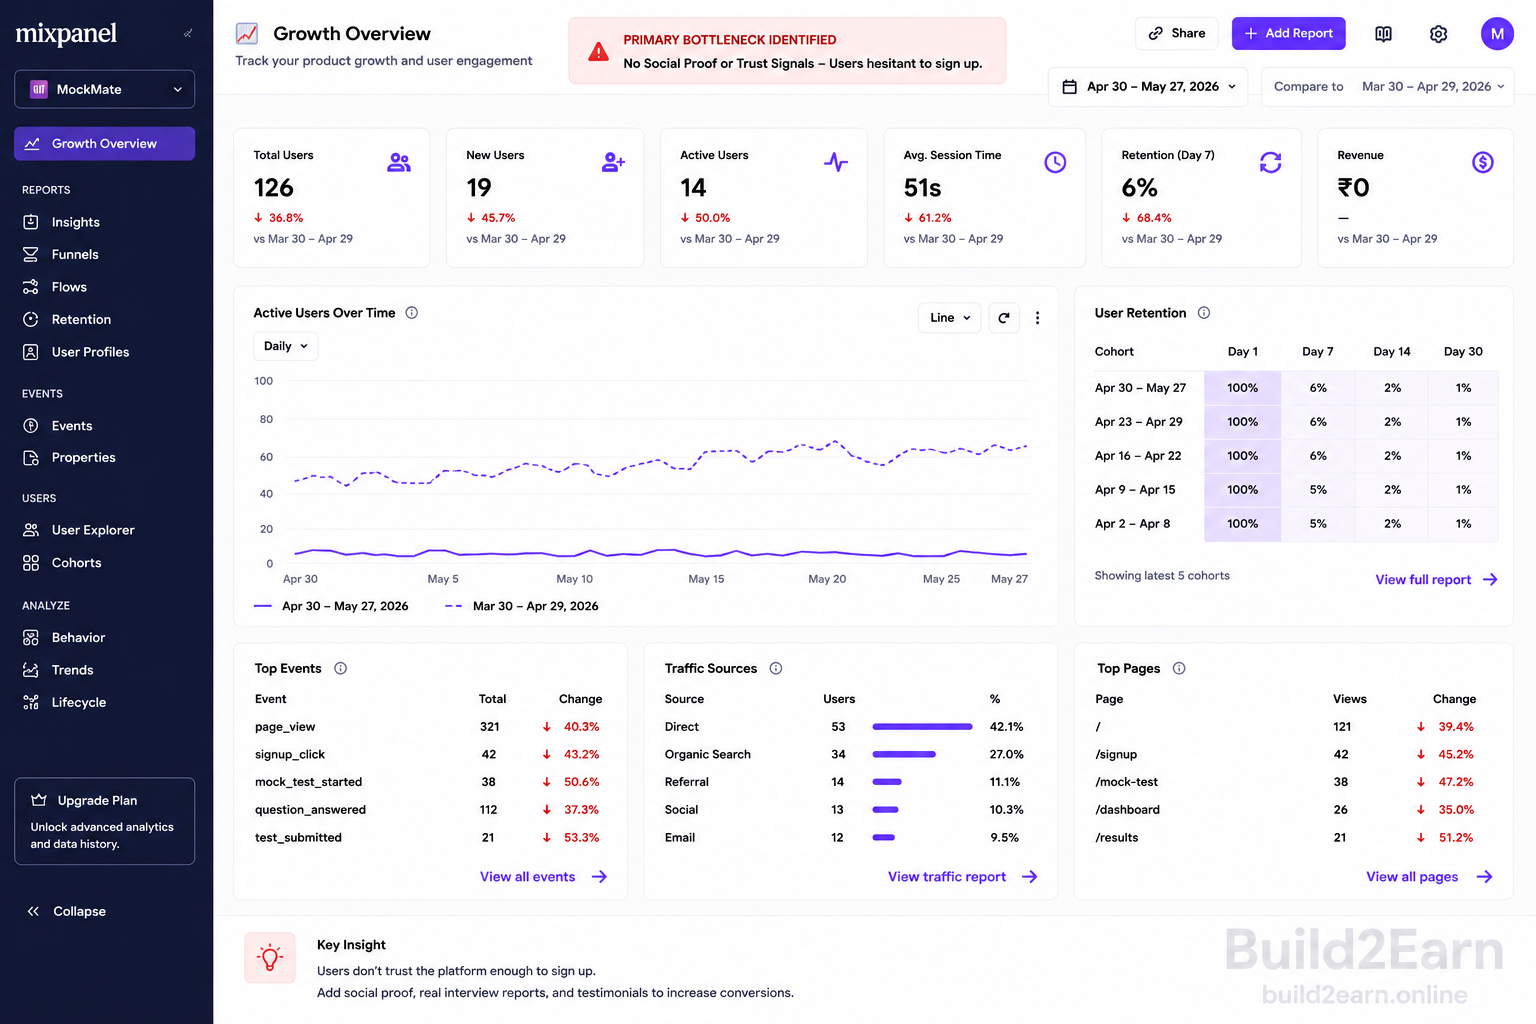The height and width of the screenshot is (1024, 1536).
Task: Click the info icon beside Traffic Sources
Action: point(776,669)
